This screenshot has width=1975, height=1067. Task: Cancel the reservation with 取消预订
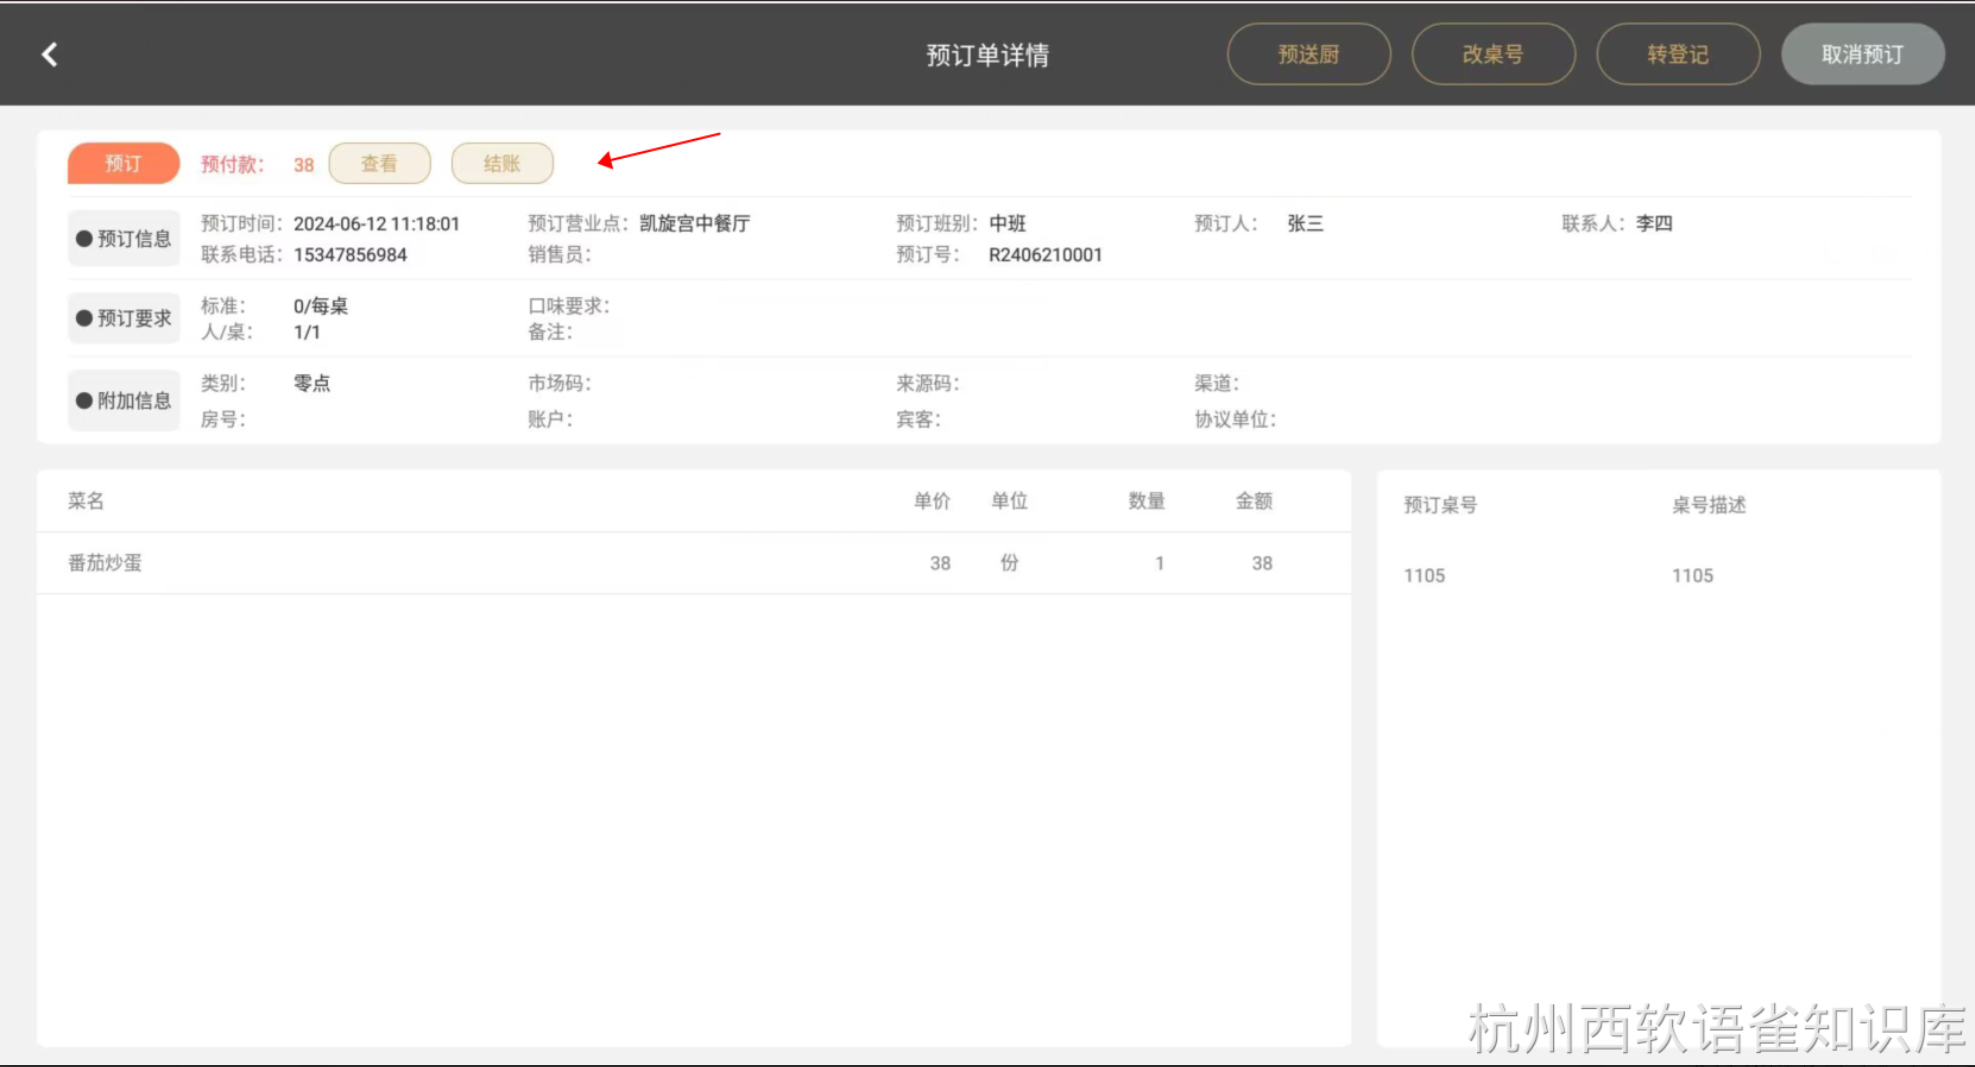(1862, 54)
